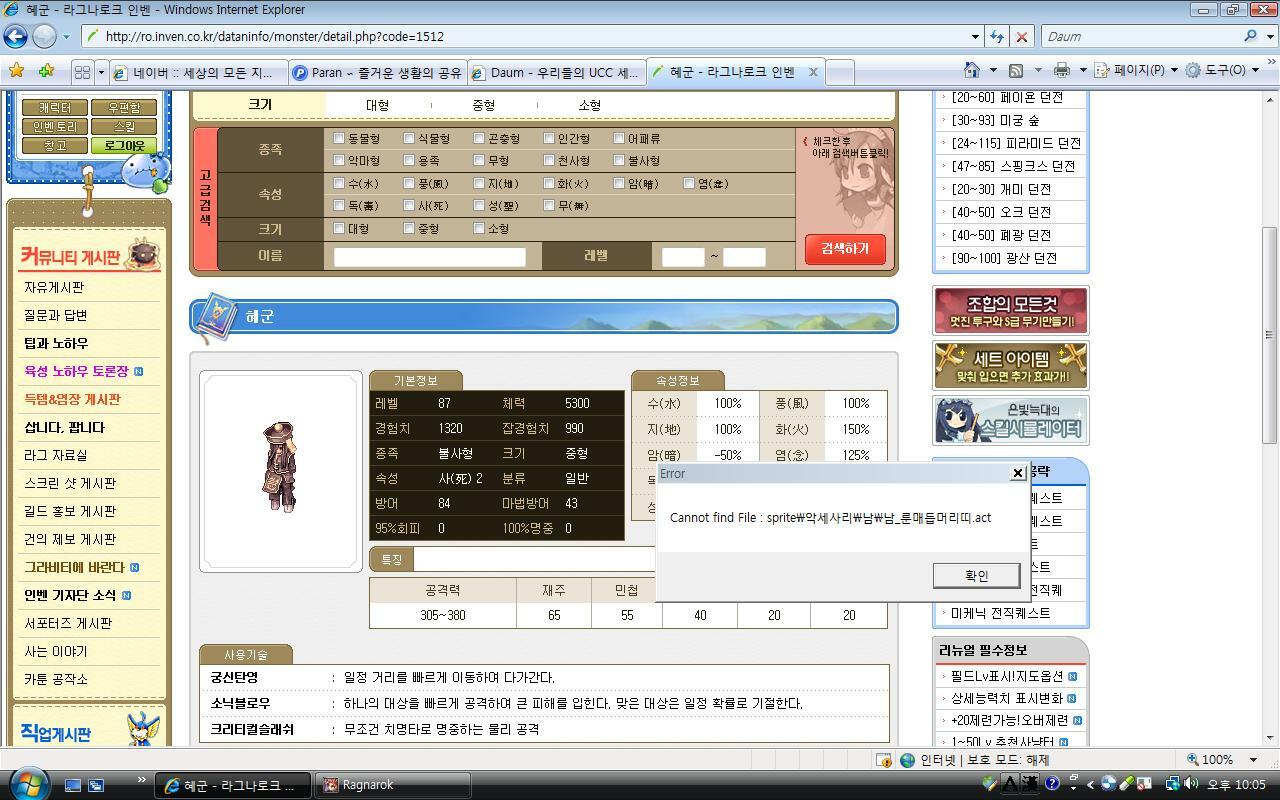The width and height of the screenshot is (1280, 800).
Task: Click the Home icon in the toolbar
Action: (971, 70)
